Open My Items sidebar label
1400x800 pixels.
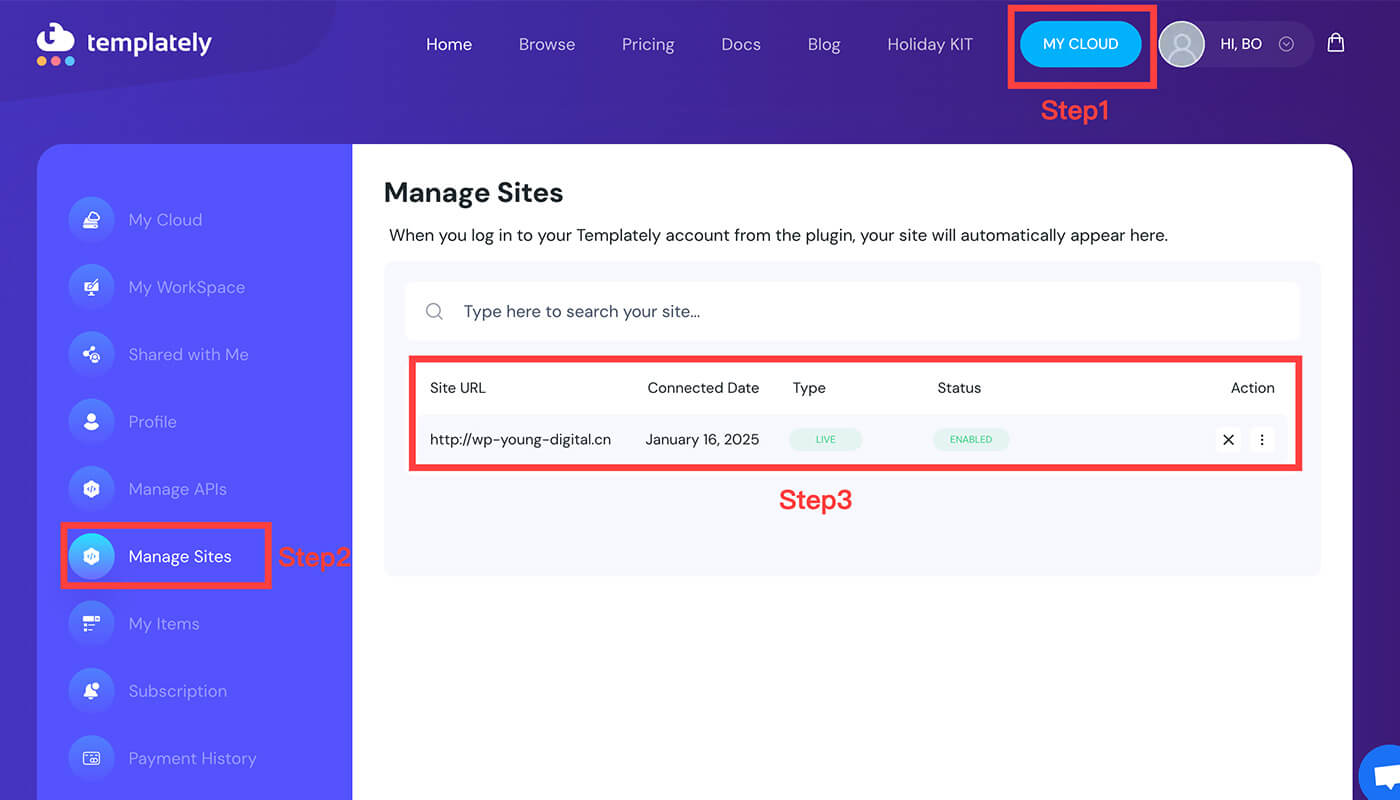pyautogui.click(x=164, y=624)
